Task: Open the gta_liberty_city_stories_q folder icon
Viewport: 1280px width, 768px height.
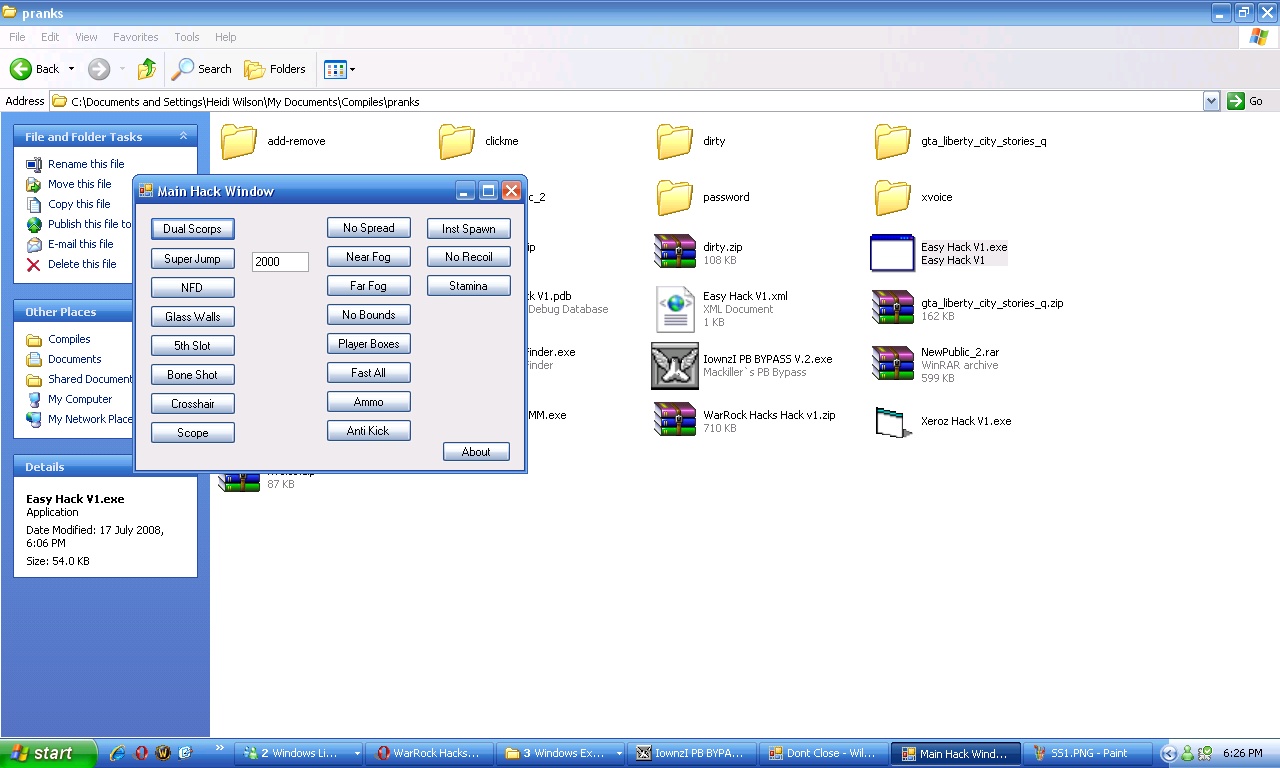Action: (893, 141)
